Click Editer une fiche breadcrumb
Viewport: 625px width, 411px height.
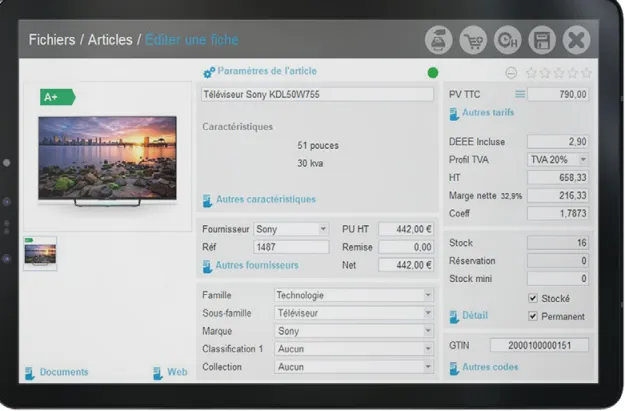click(x=192, y=40)
